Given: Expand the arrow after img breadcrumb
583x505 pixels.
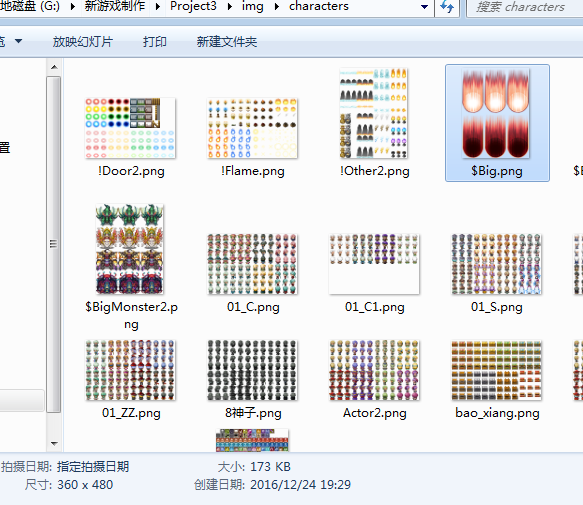Looking at the screenshot, I should (277, 6).
